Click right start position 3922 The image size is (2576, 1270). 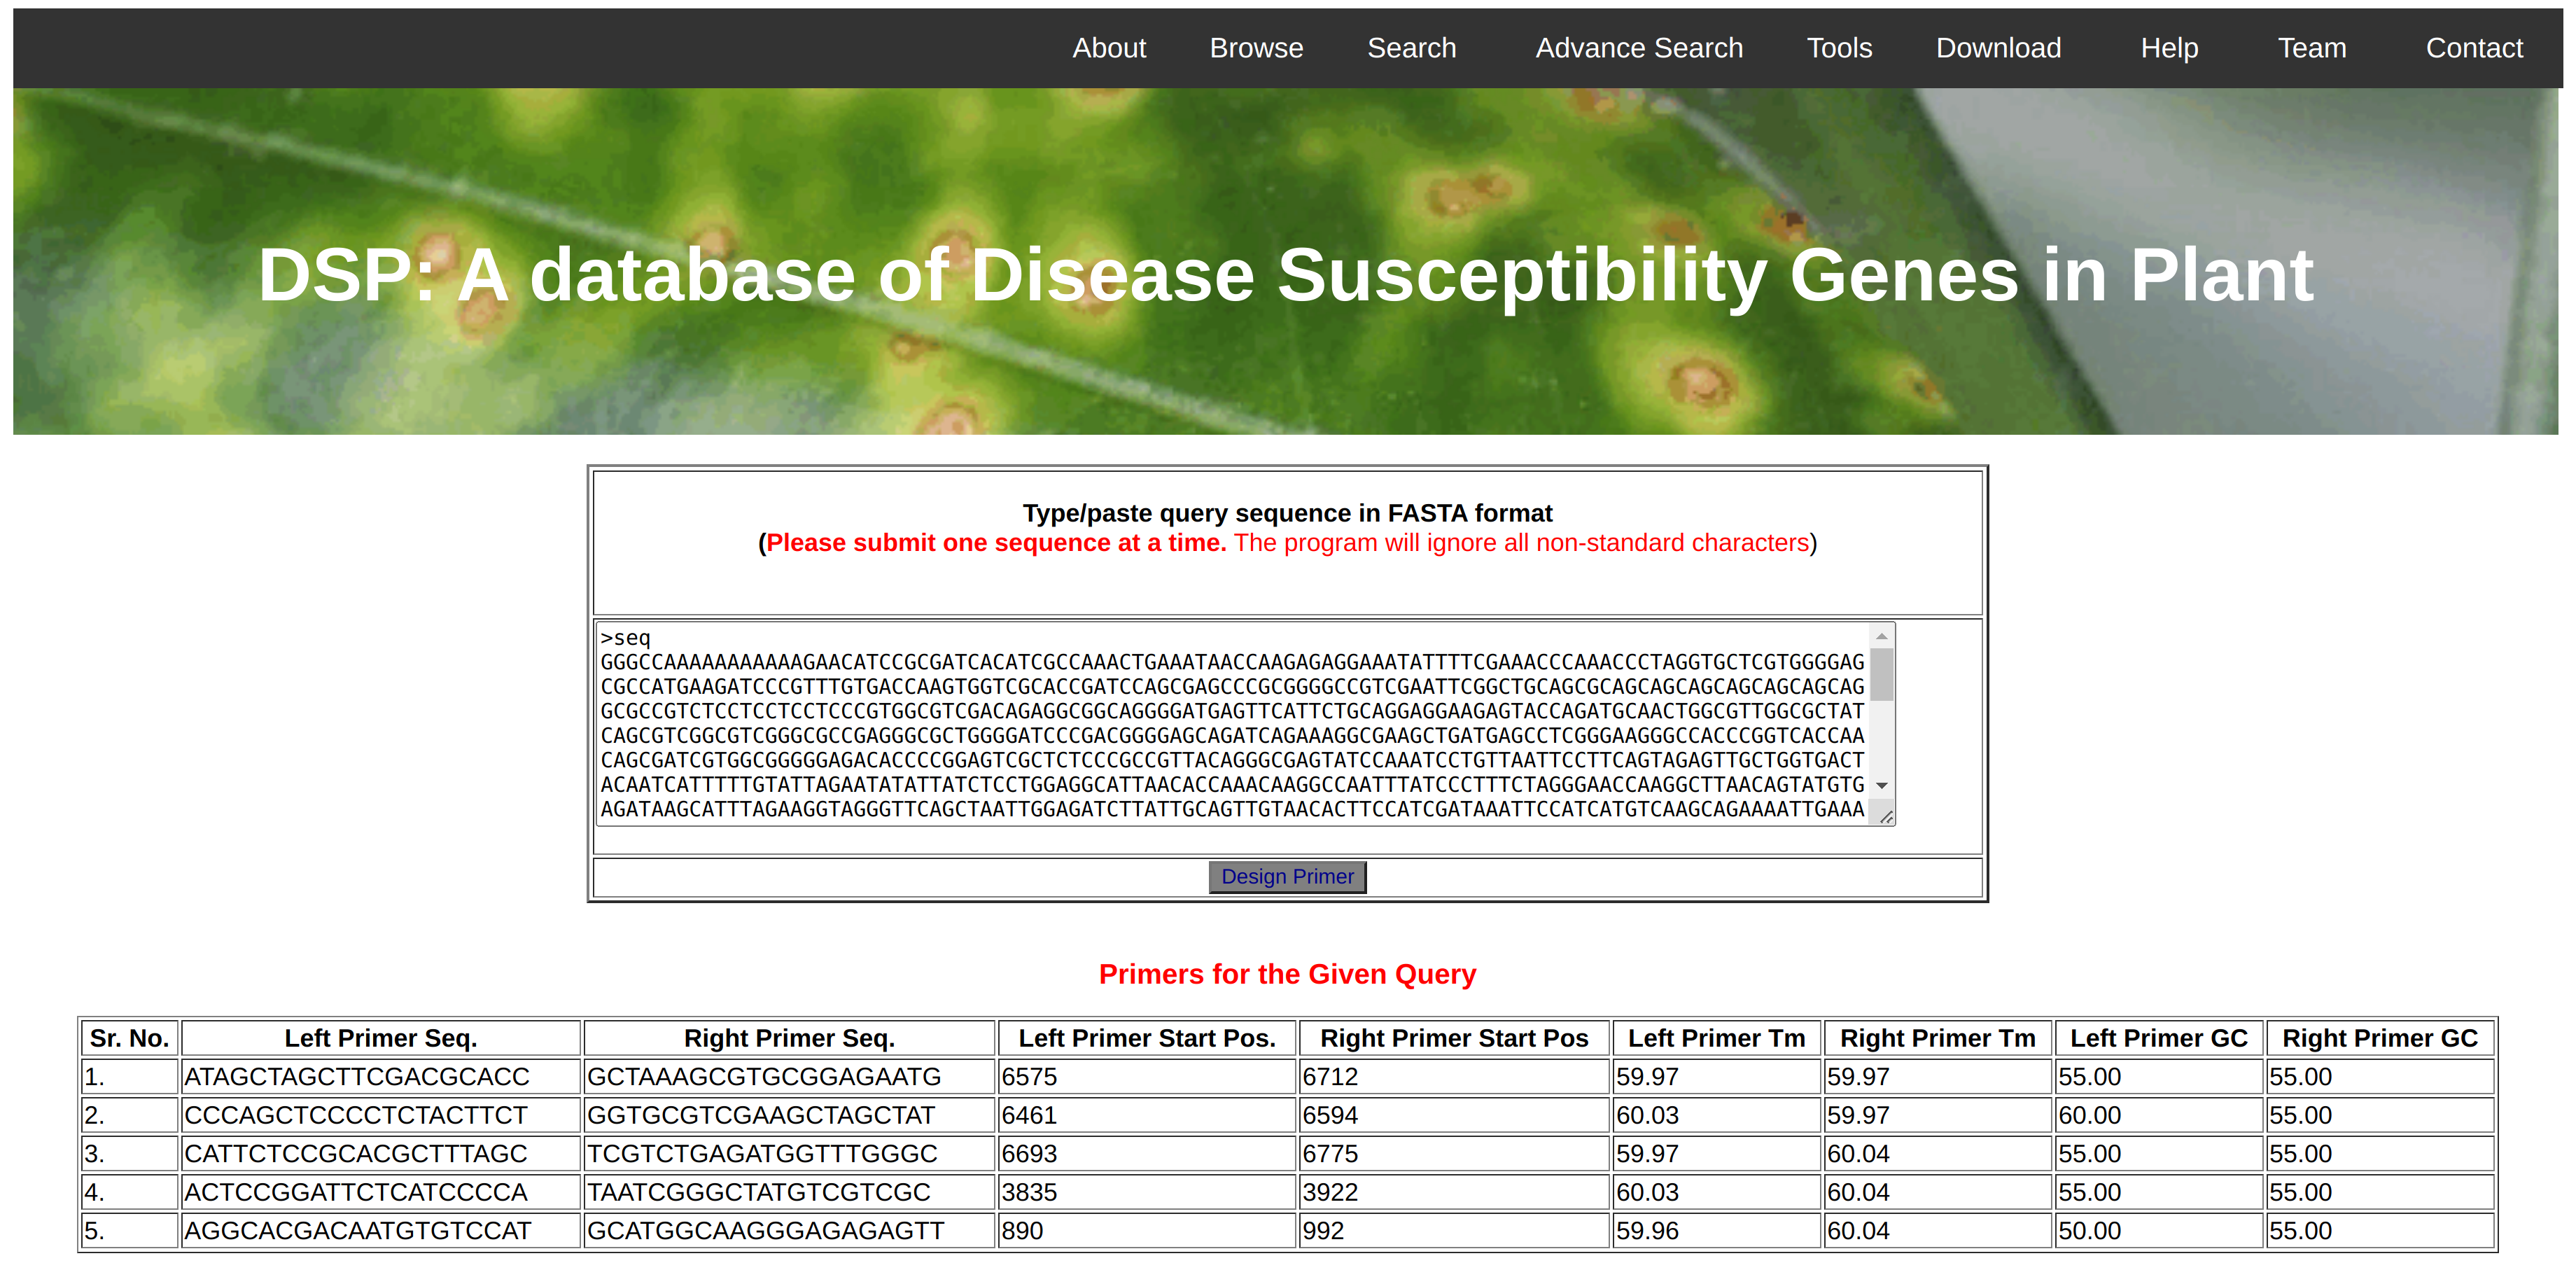pos(1330,1192)
